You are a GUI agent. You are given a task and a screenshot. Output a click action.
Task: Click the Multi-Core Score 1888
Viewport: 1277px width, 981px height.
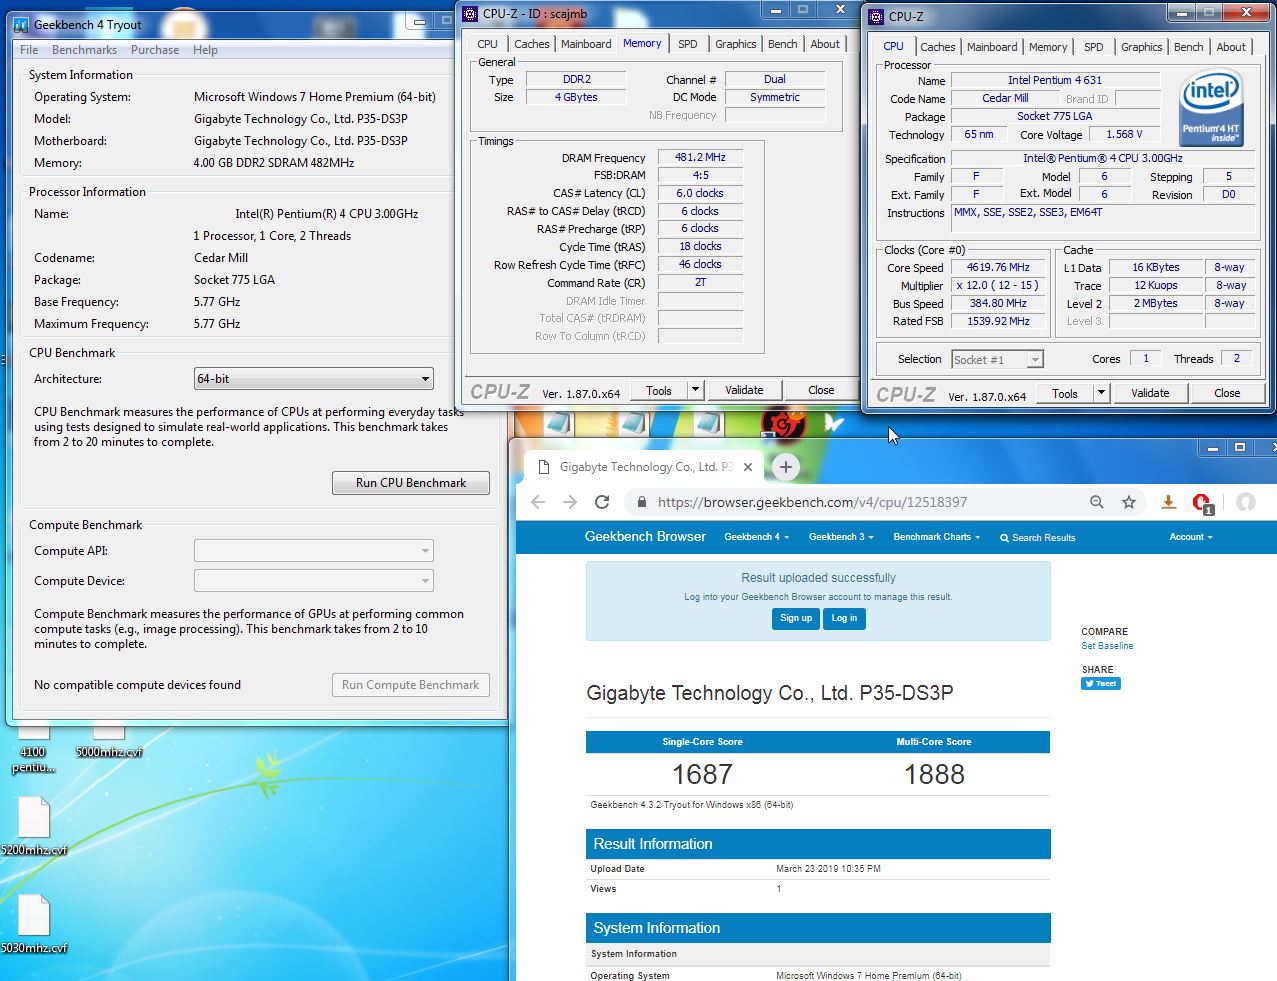pos(934,774)
